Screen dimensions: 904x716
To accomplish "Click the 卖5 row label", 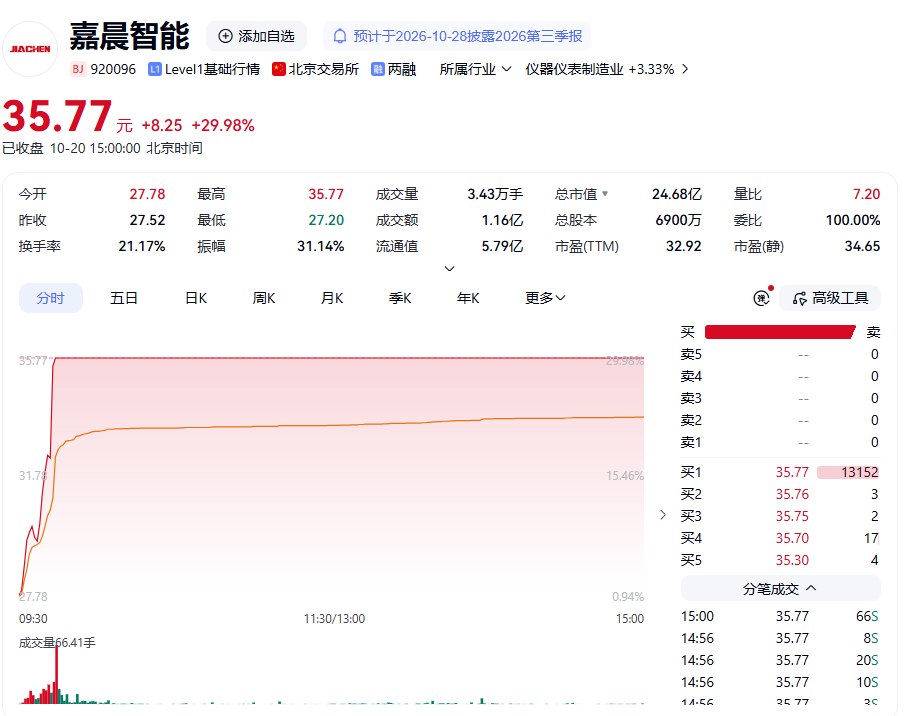I will [691, 354].
